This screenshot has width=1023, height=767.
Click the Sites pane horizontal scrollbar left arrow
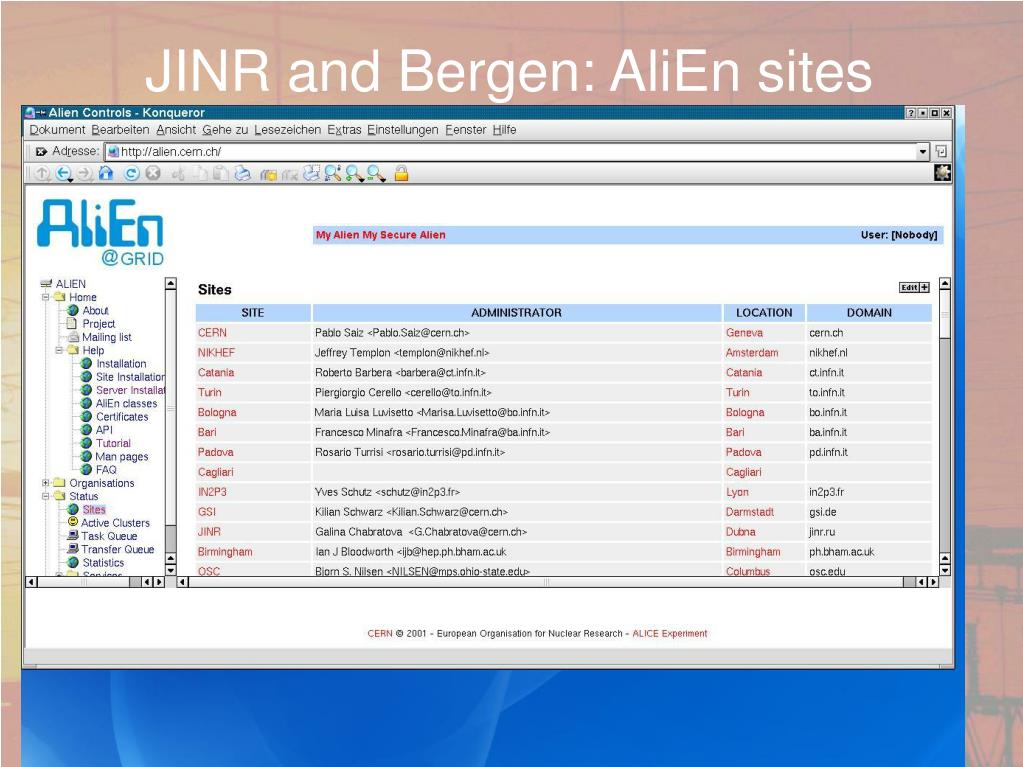[183, 582]
